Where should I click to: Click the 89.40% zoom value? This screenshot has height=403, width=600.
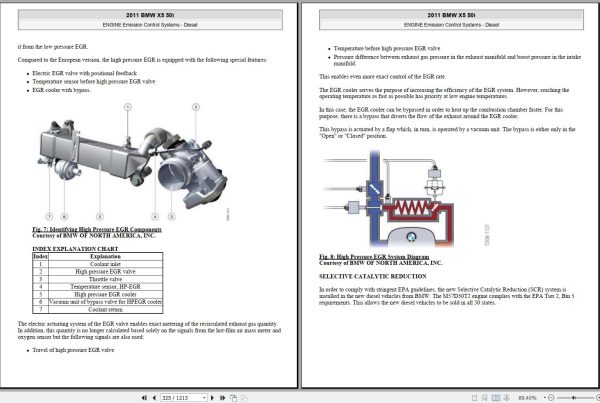tap(527, 398)
